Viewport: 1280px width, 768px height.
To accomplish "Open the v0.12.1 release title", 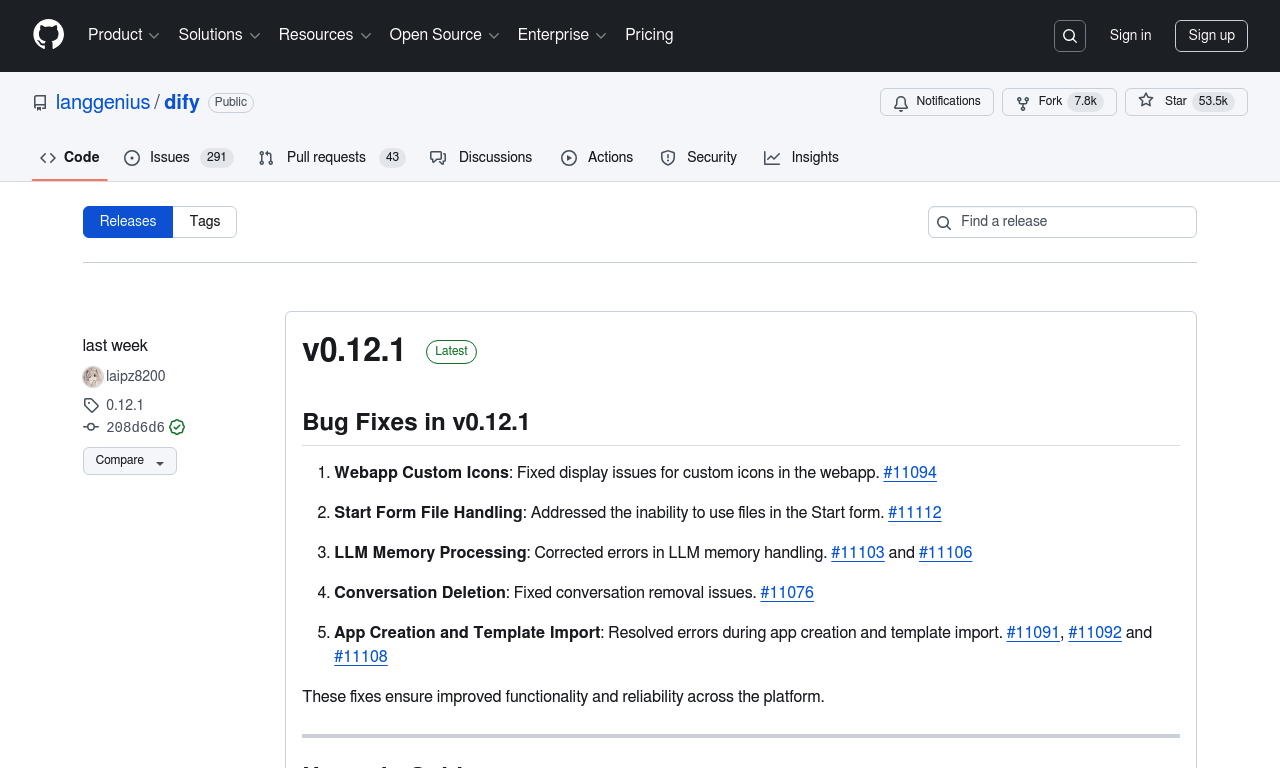I will tap(354, 351).
